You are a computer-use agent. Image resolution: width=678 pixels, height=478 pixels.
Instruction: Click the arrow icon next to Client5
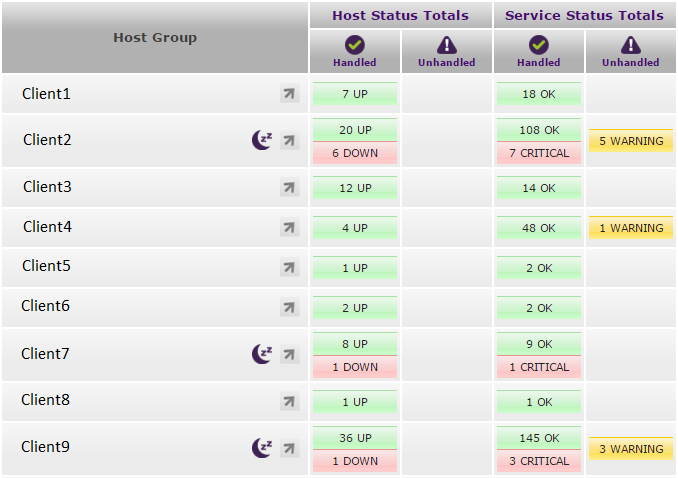point(289,267)
